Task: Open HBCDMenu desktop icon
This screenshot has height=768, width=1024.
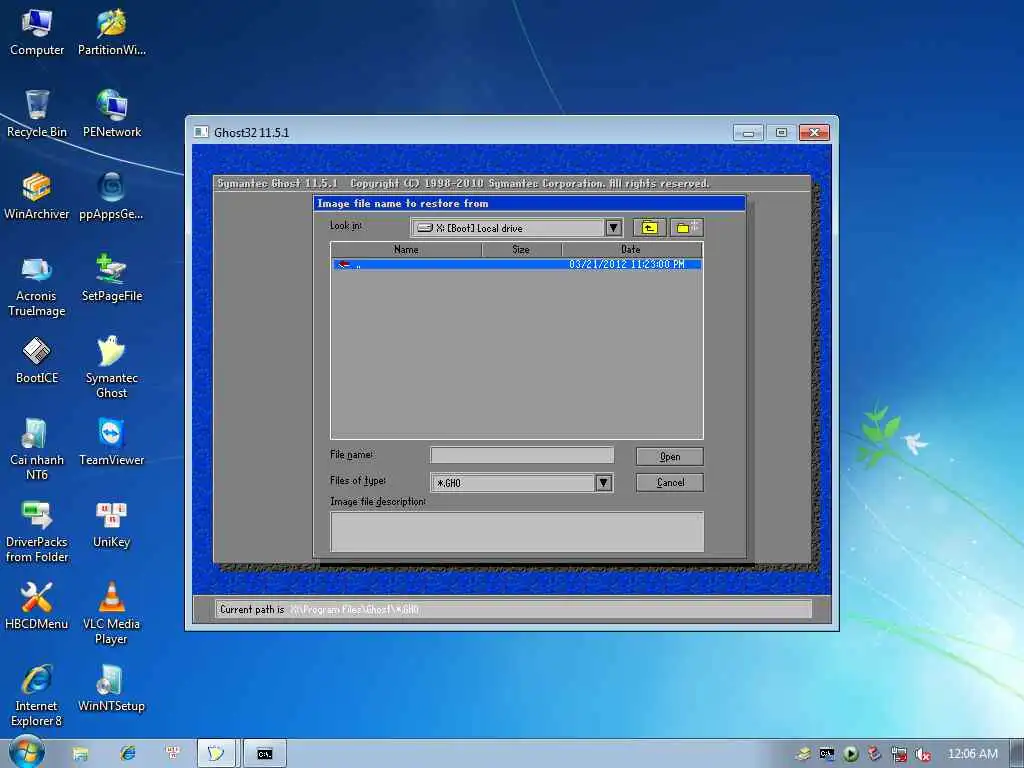Action: [37, 607]
